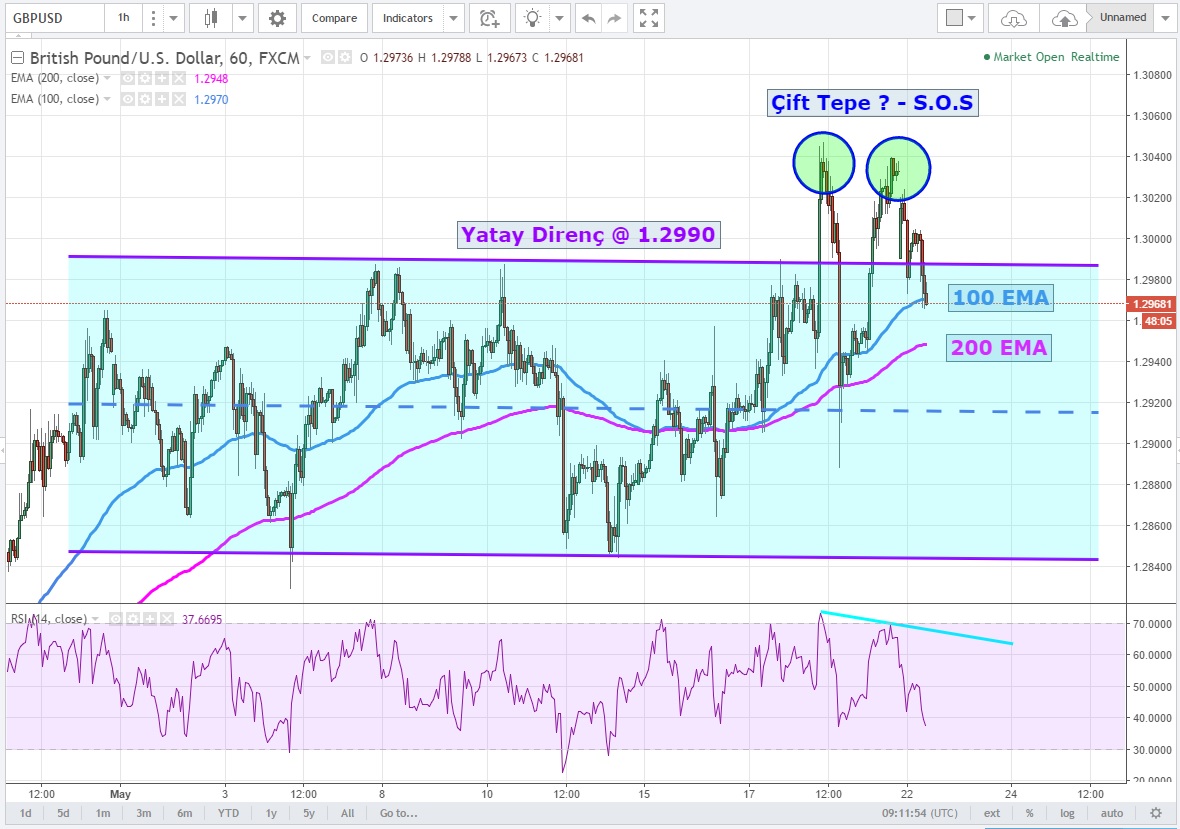Toggle visibility of EMA (100, close) indicator

click(x=128, y=99)
